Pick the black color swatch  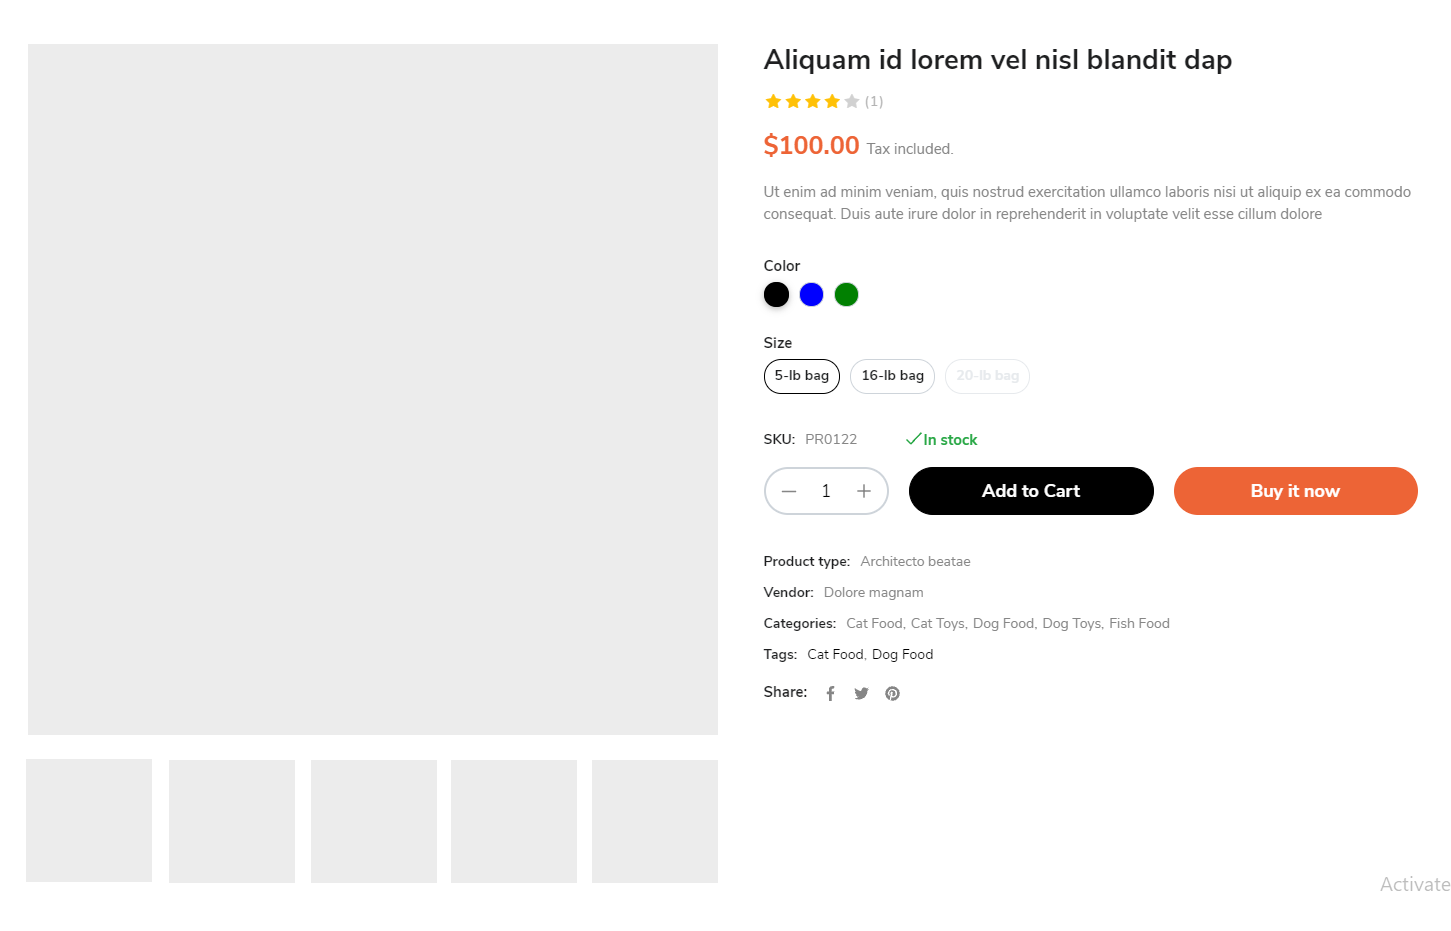pyautogui.click(x=776, y=295)
